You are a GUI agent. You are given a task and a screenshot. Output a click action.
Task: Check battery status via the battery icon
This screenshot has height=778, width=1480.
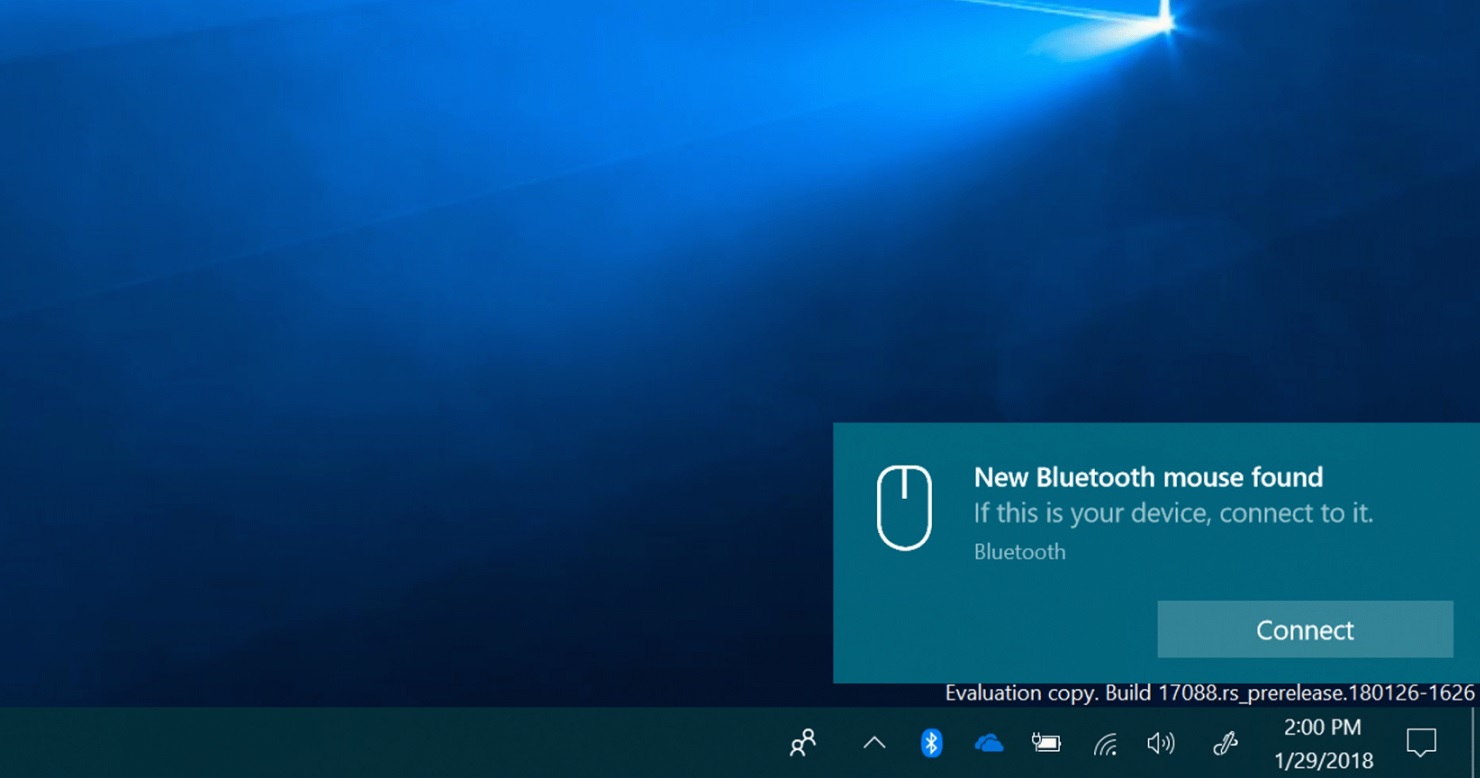click(1046, 743)
